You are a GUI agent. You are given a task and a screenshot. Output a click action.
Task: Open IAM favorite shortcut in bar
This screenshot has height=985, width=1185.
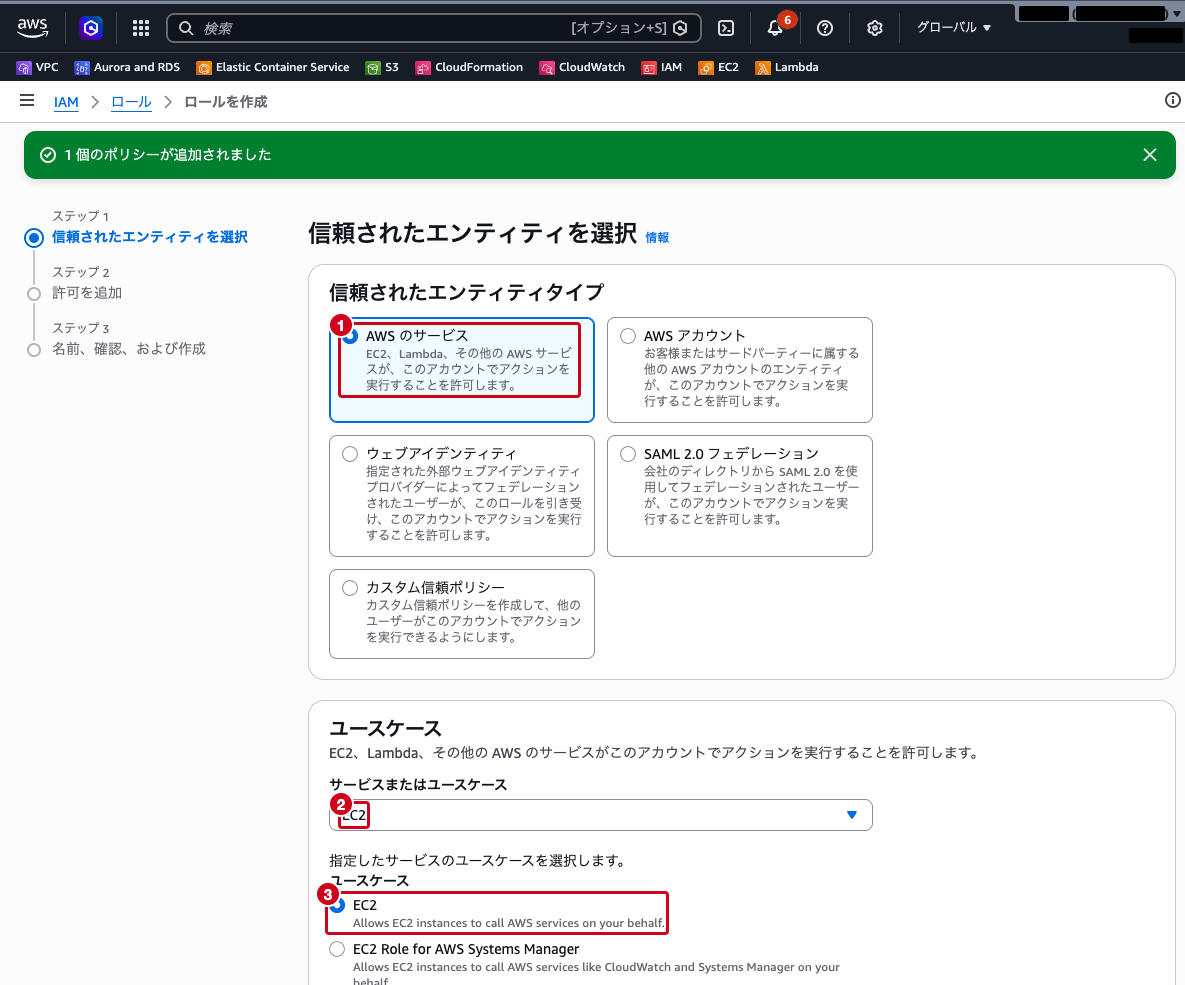661,67
